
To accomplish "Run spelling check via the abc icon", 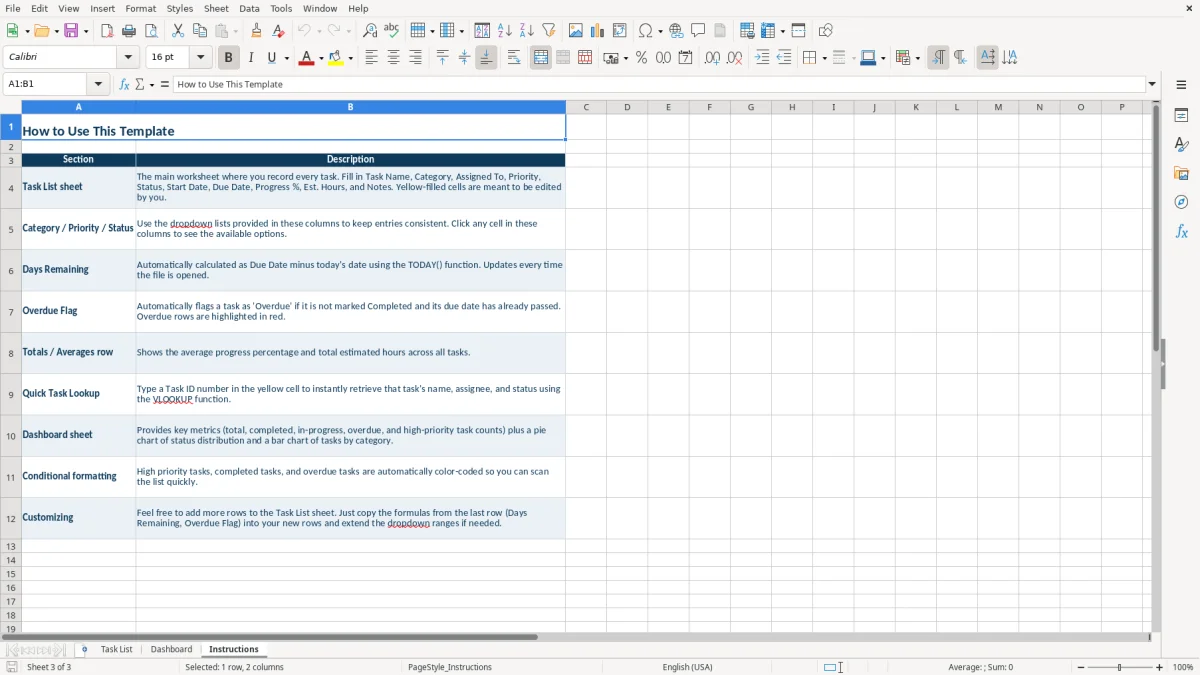I will point(391,31).
